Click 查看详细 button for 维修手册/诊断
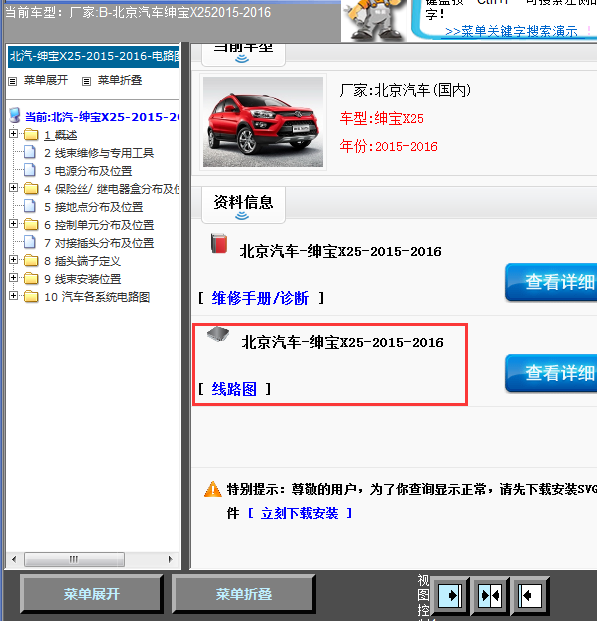 pos(551,282)
